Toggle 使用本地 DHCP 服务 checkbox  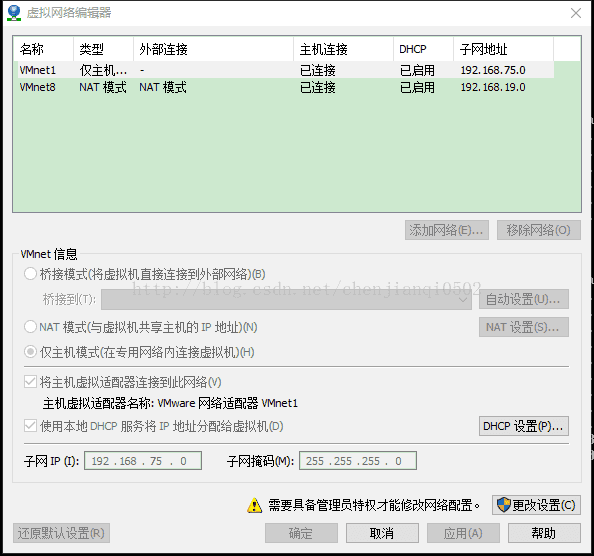[30, 426]
